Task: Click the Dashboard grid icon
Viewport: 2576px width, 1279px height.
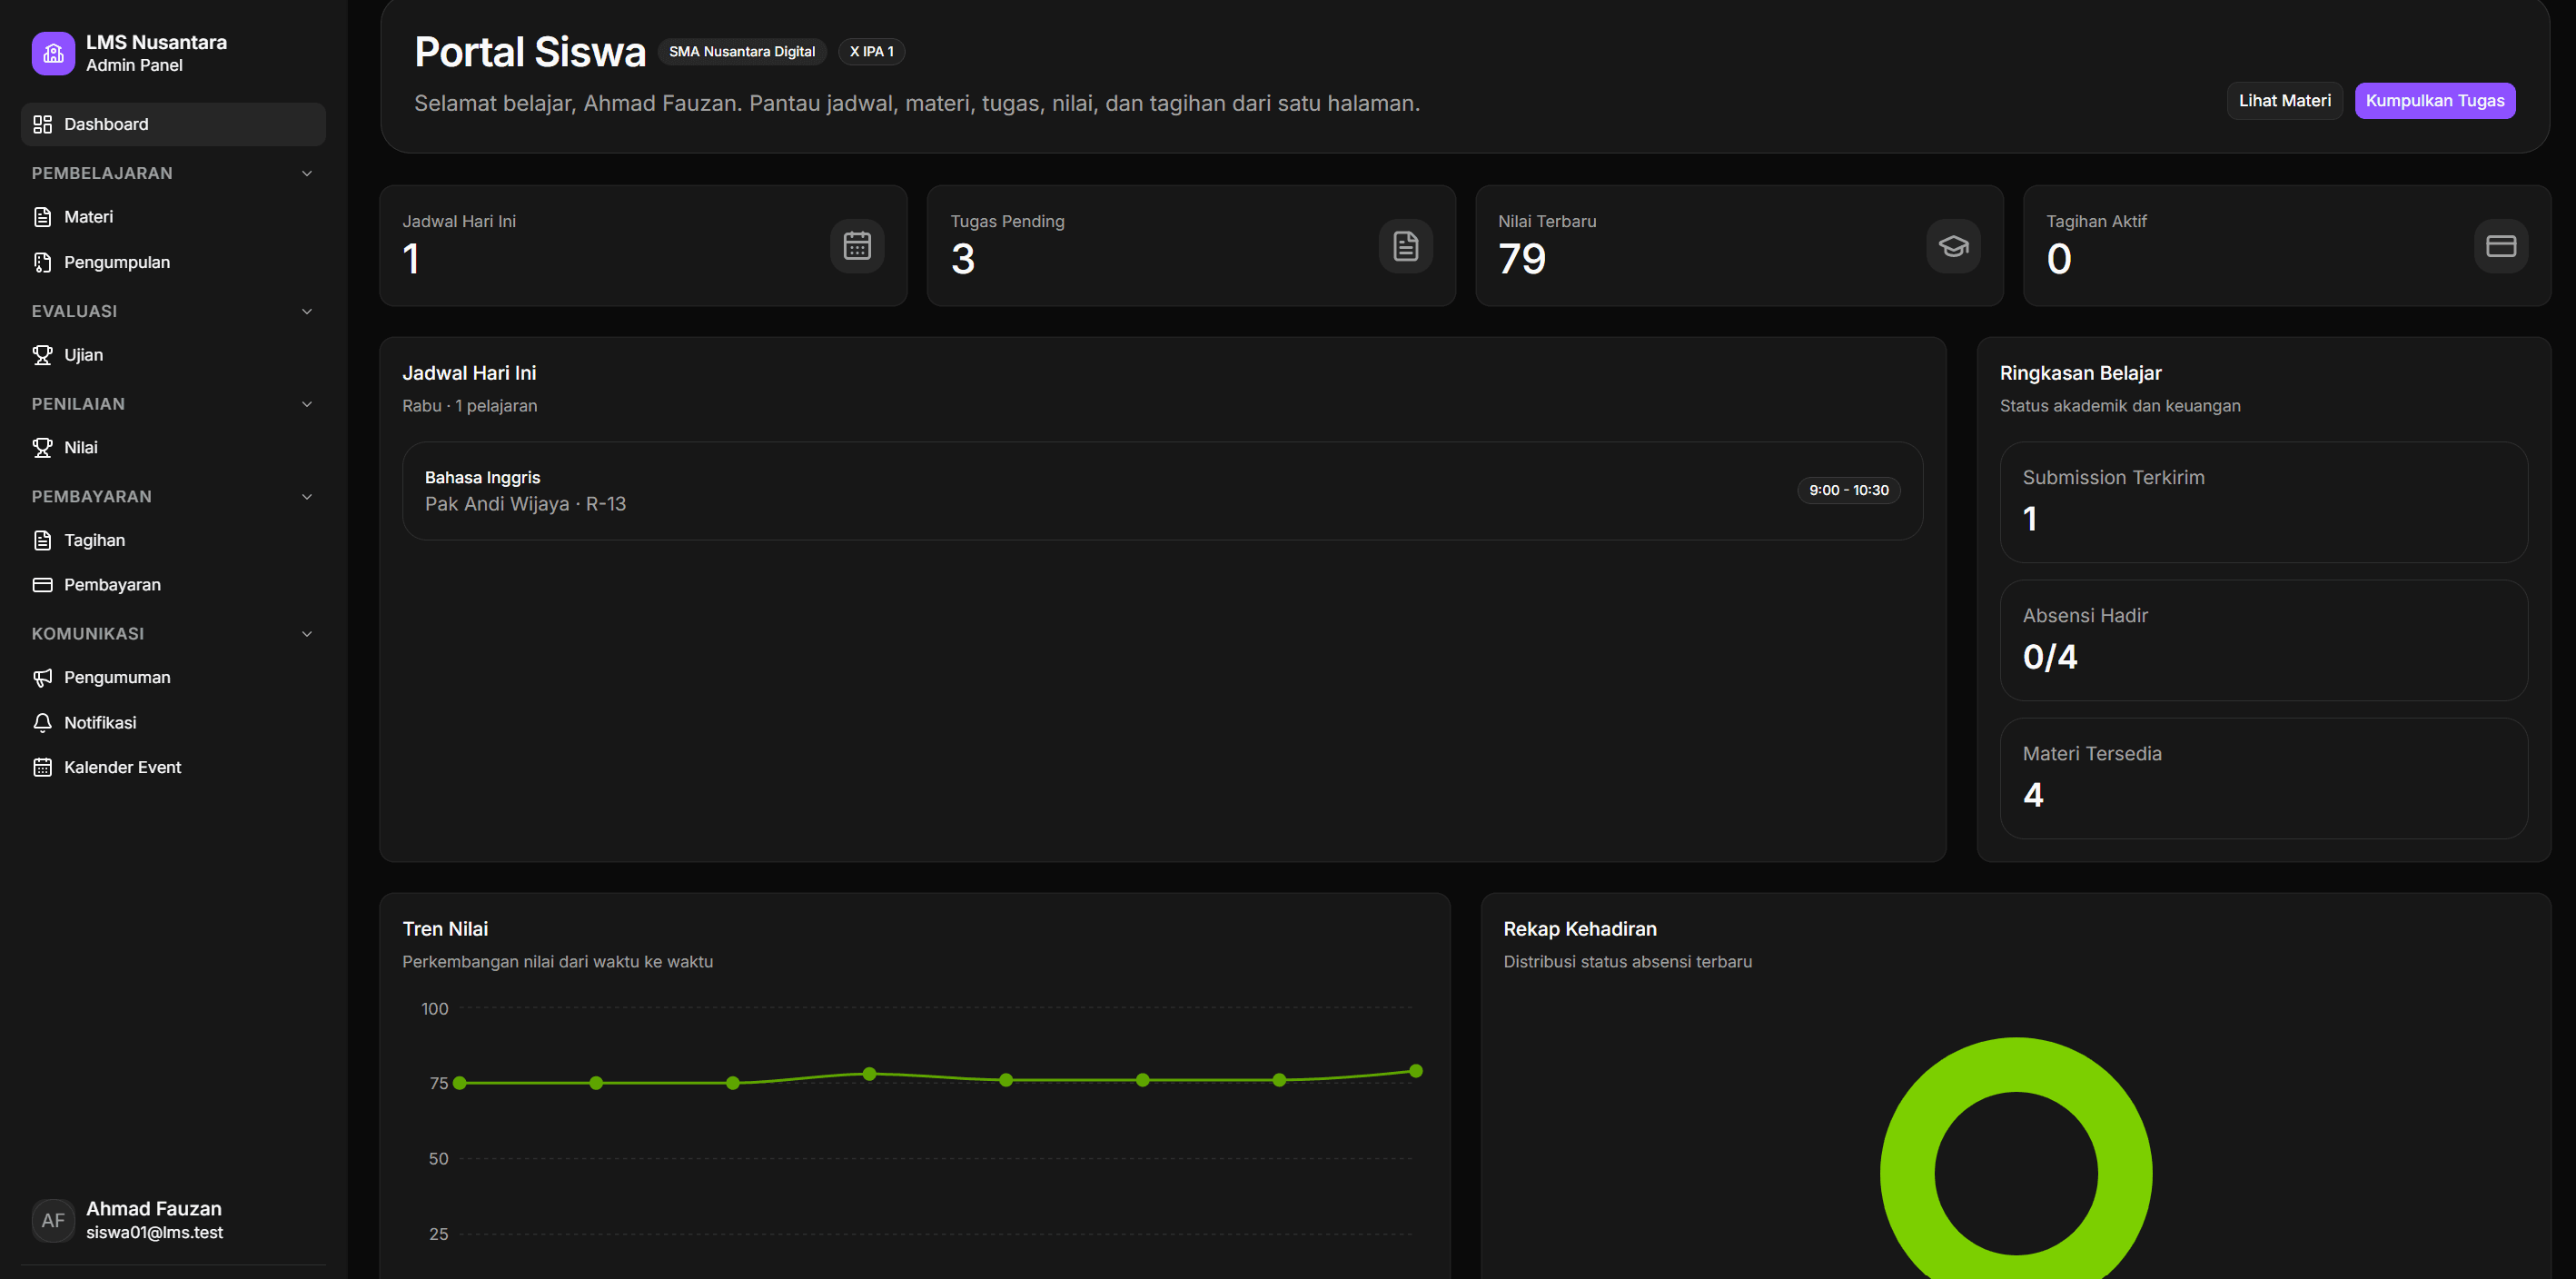Action: tap(42, 124)
